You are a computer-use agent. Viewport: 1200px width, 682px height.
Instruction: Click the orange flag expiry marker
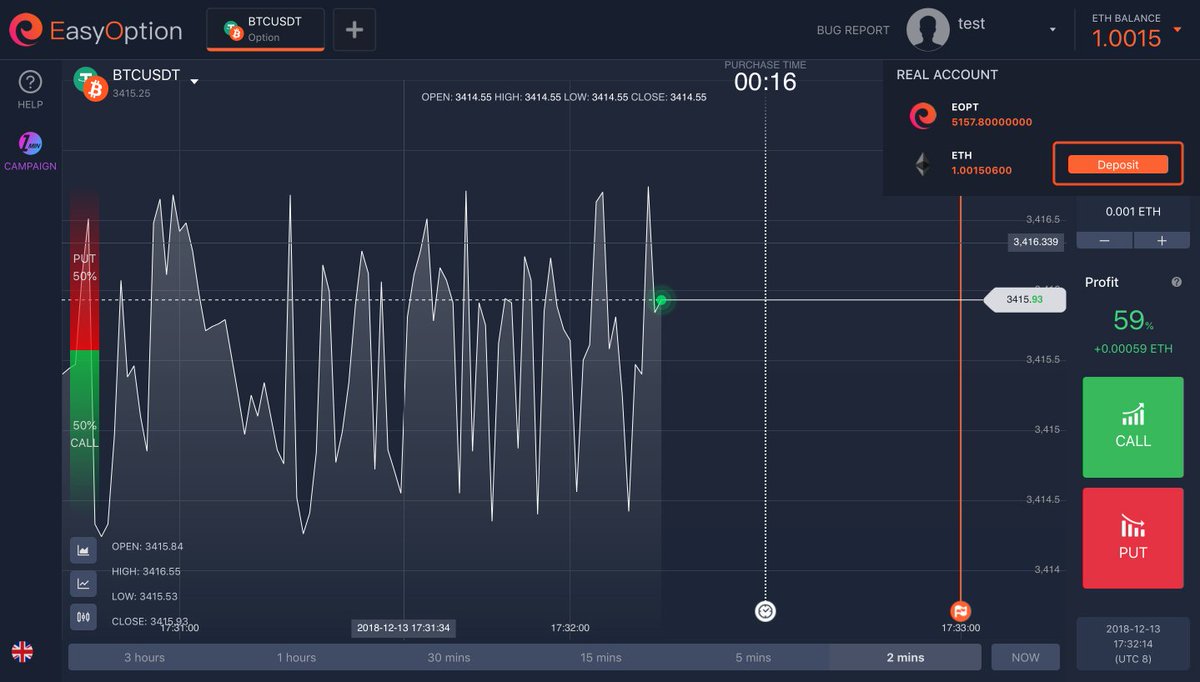coord(960,611)
